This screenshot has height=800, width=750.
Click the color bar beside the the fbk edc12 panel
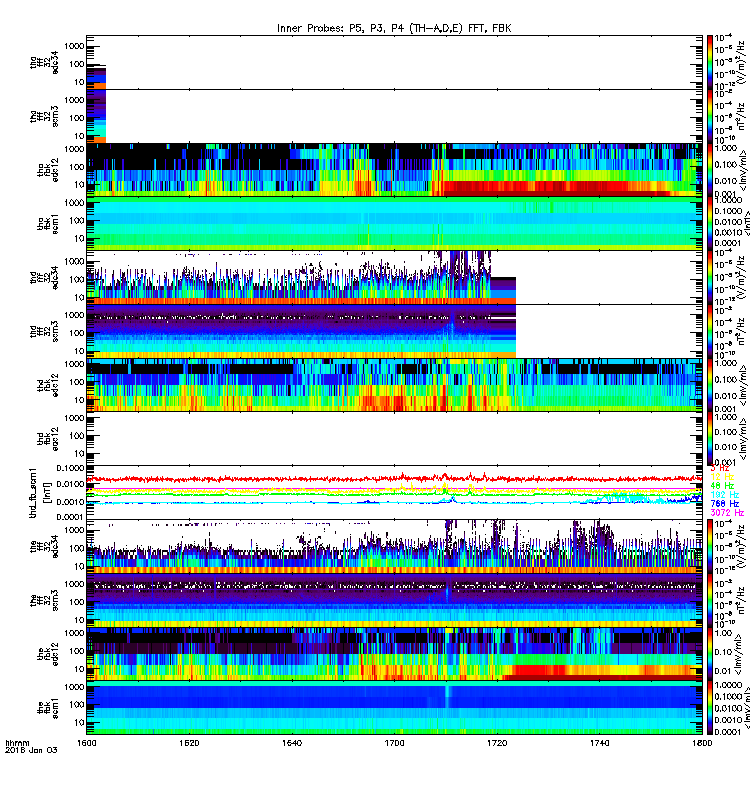coord(710,654)
